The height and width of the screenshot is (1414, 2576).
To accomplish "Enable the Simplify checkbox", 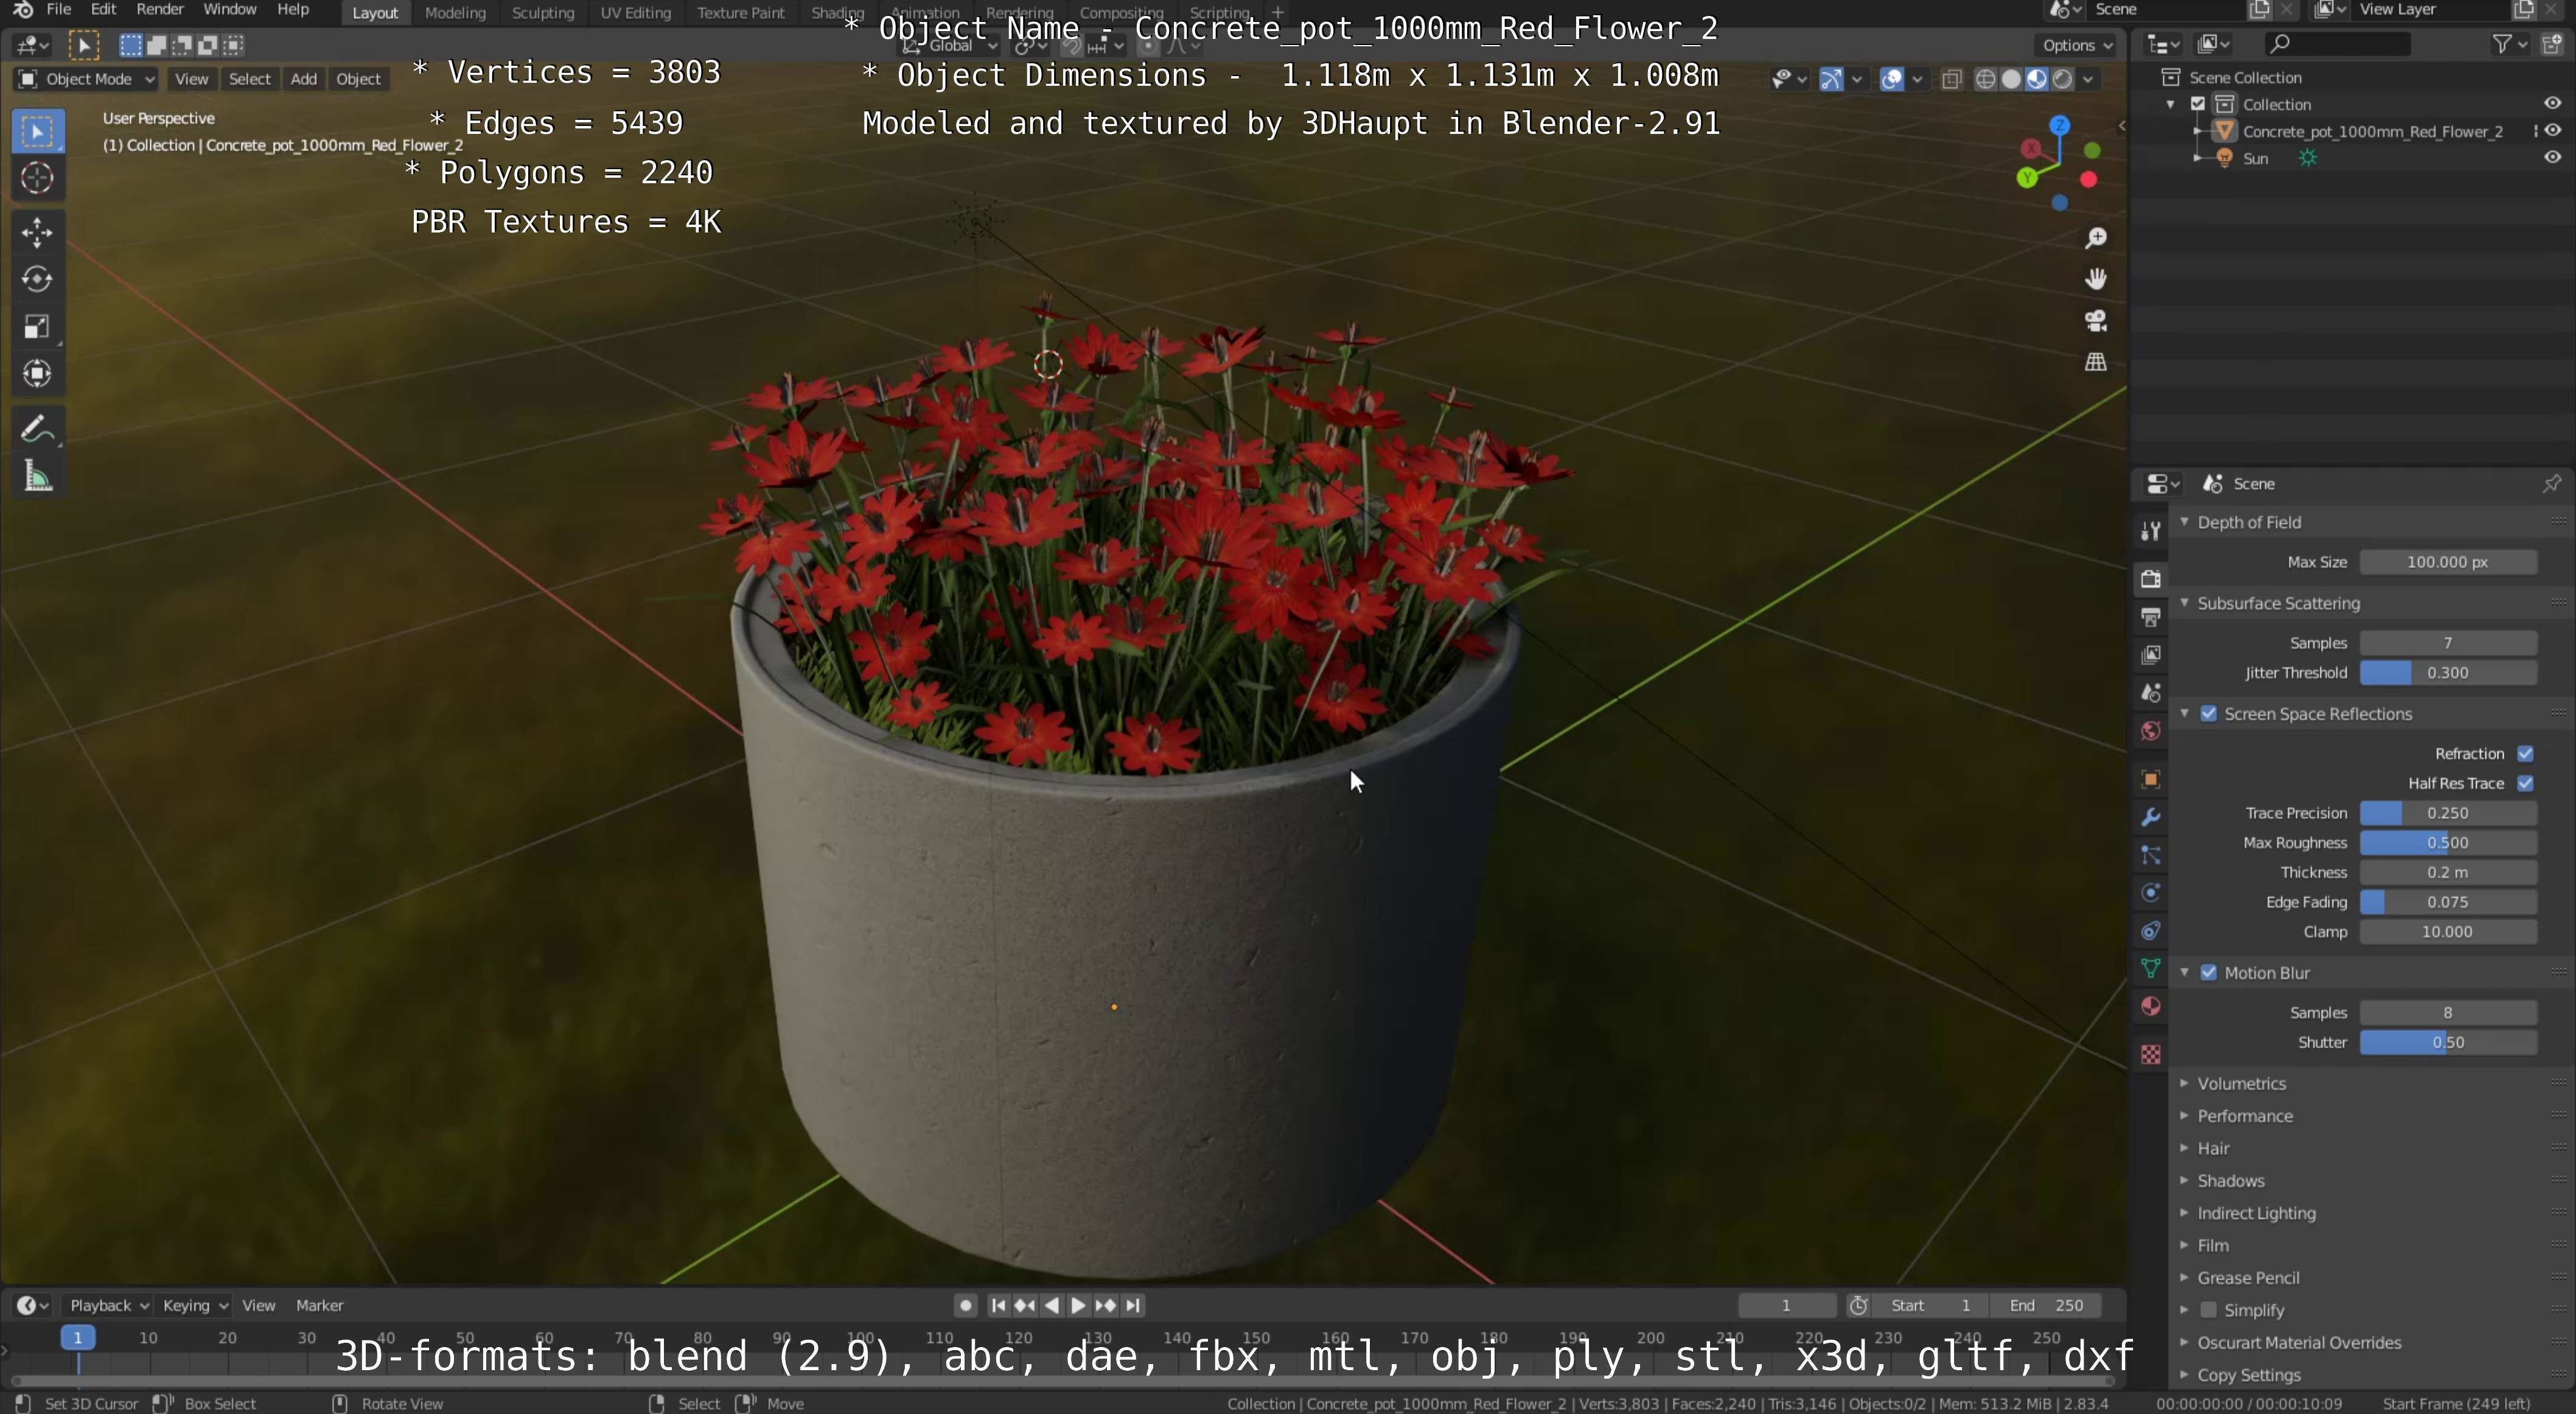I will 2209,1310.
